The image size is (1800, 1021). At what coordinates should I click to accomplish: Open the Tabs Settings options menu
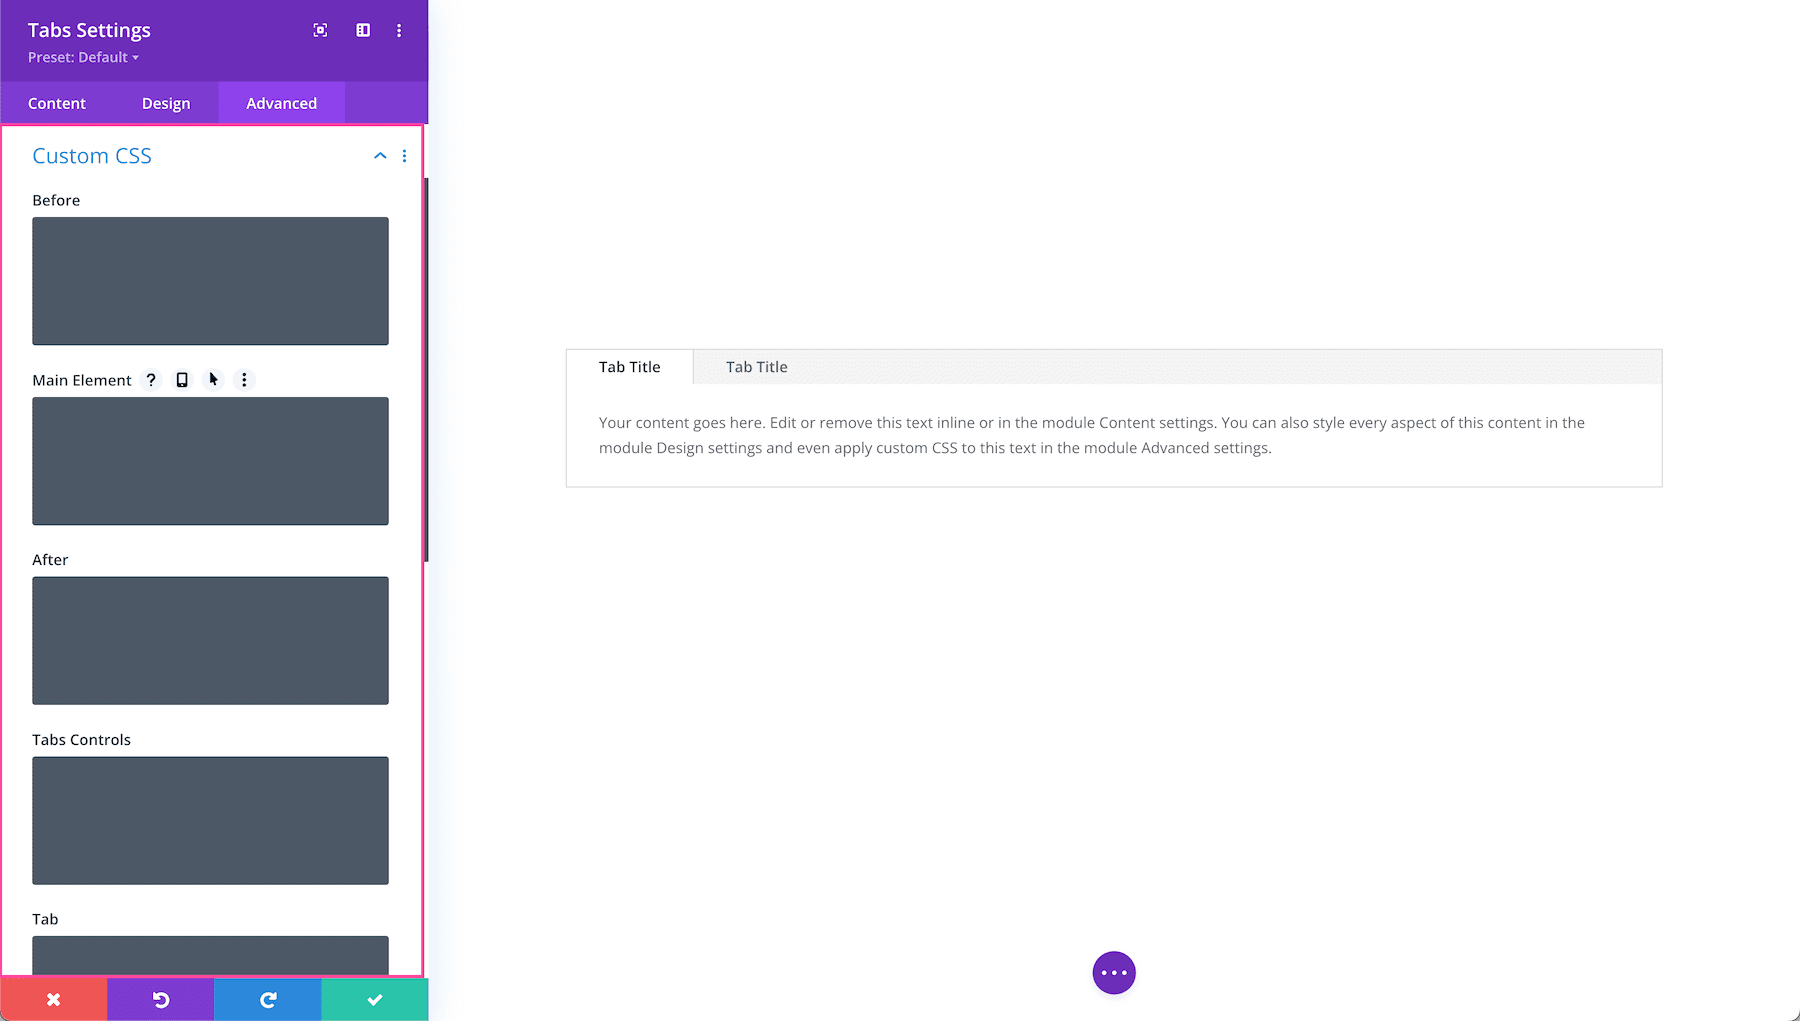tap(399, 30)
